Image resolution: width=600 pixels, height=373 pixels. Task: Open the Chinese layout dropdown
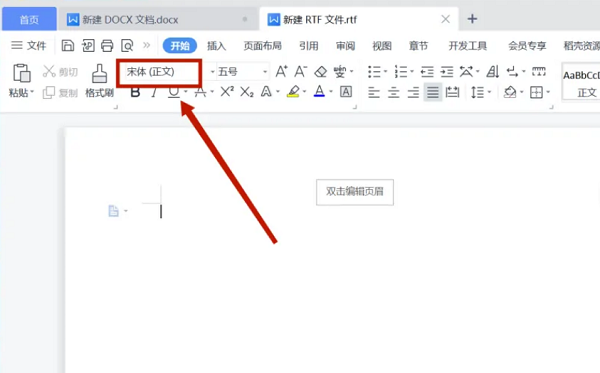click(478, 72)
